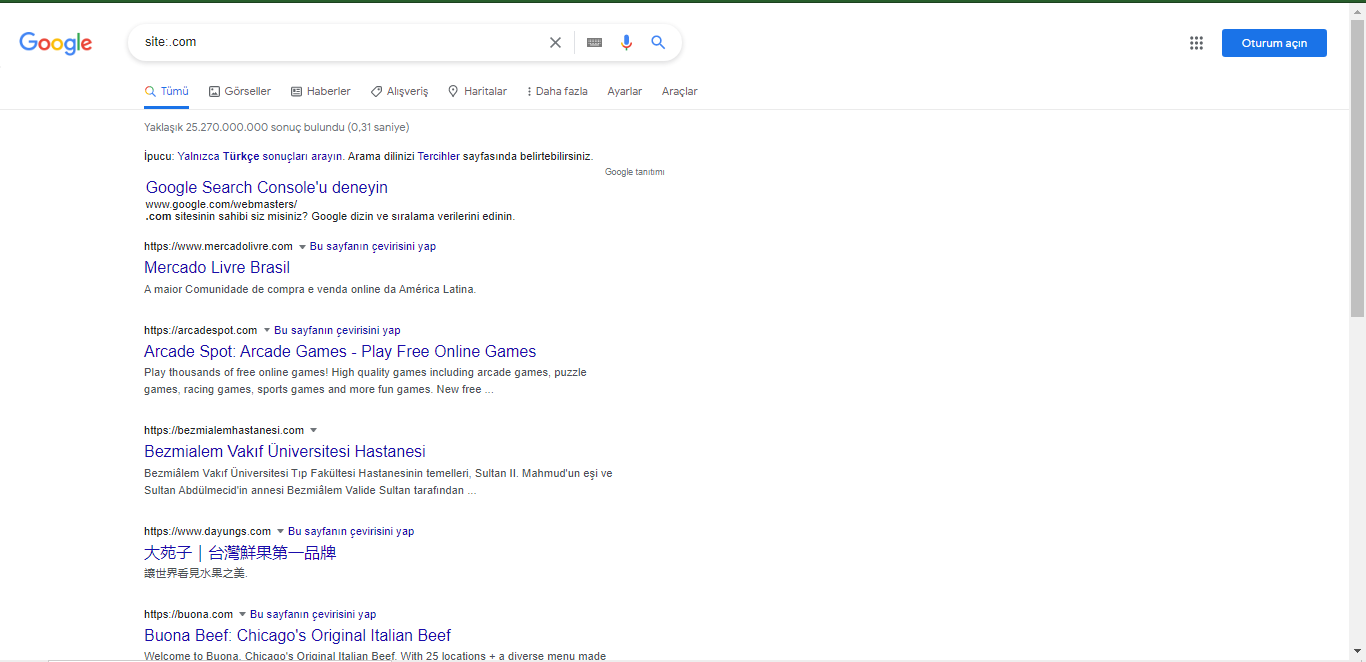Expand the arrow next to dayungs.com URL
The width and height of the screenshot is (1366, 662).
point(280,532)
